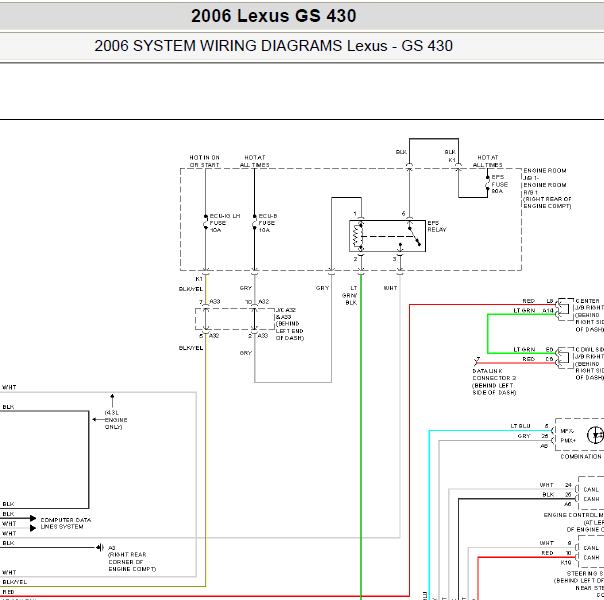Click the "ENGINE CONTROL M" module label
The image size is (604, 600).
[573, 515]
